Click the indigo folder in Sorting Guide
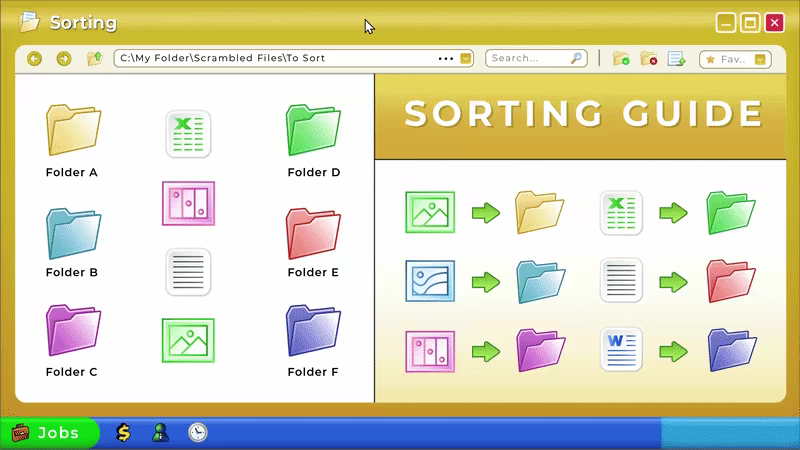Viewport: 800px width, 450px height. coord(732,351)
